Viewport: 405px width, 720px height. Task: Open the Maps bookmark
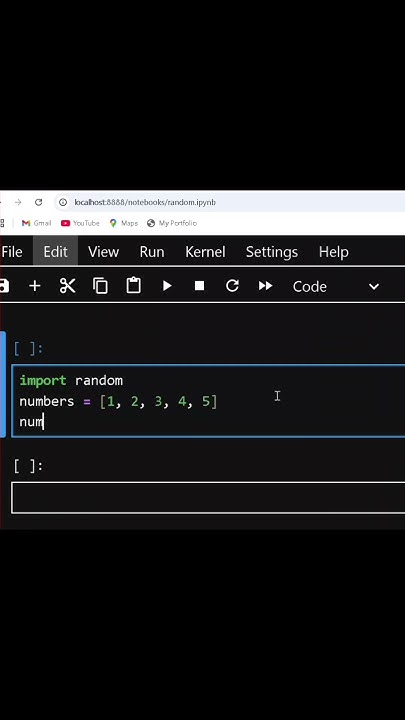[x=124, y=223]
